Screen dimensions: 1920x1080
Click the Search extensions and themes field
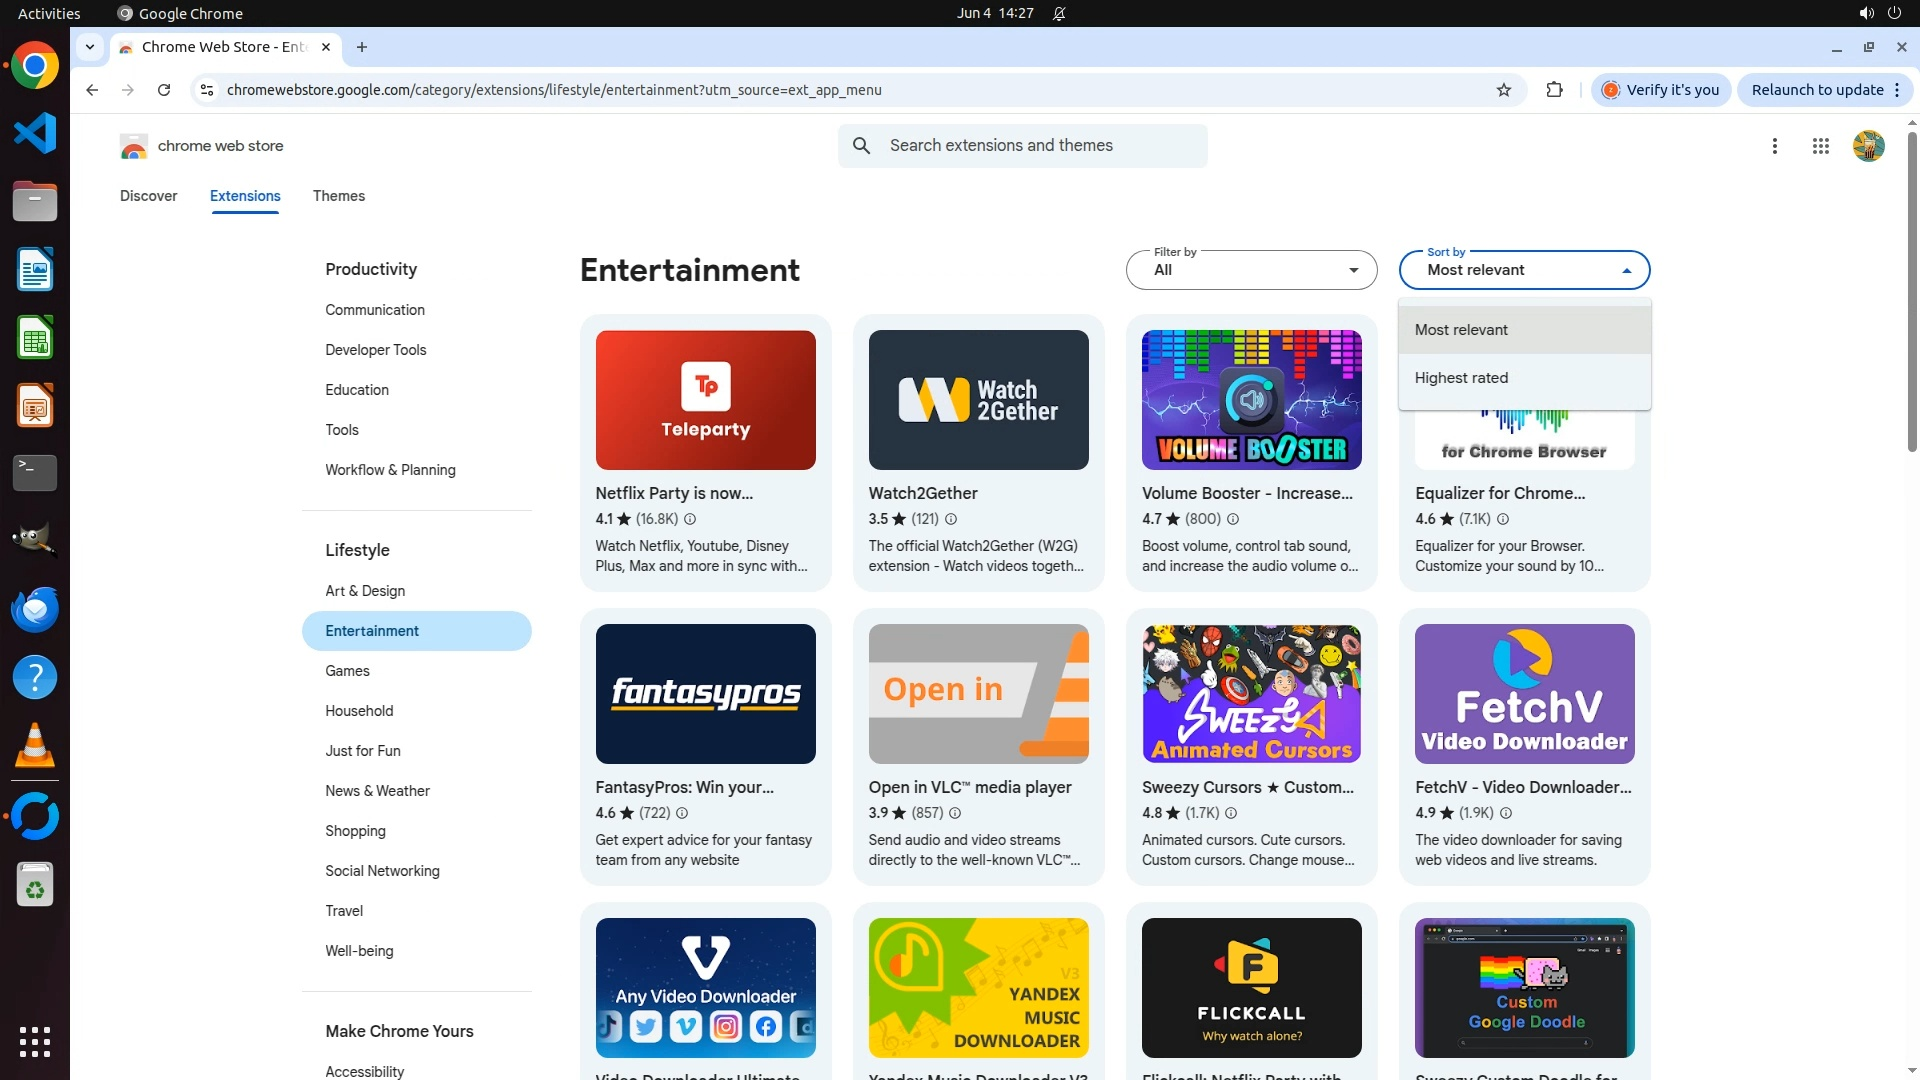pos(1040,146)
